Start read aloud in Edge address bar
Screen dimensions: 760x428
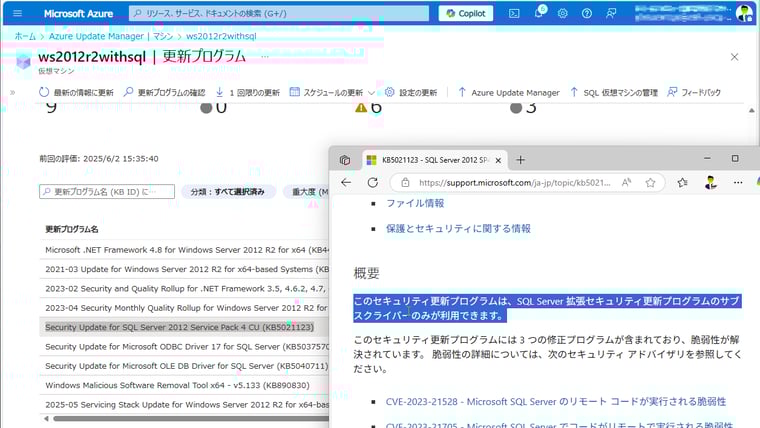[626, 183]
